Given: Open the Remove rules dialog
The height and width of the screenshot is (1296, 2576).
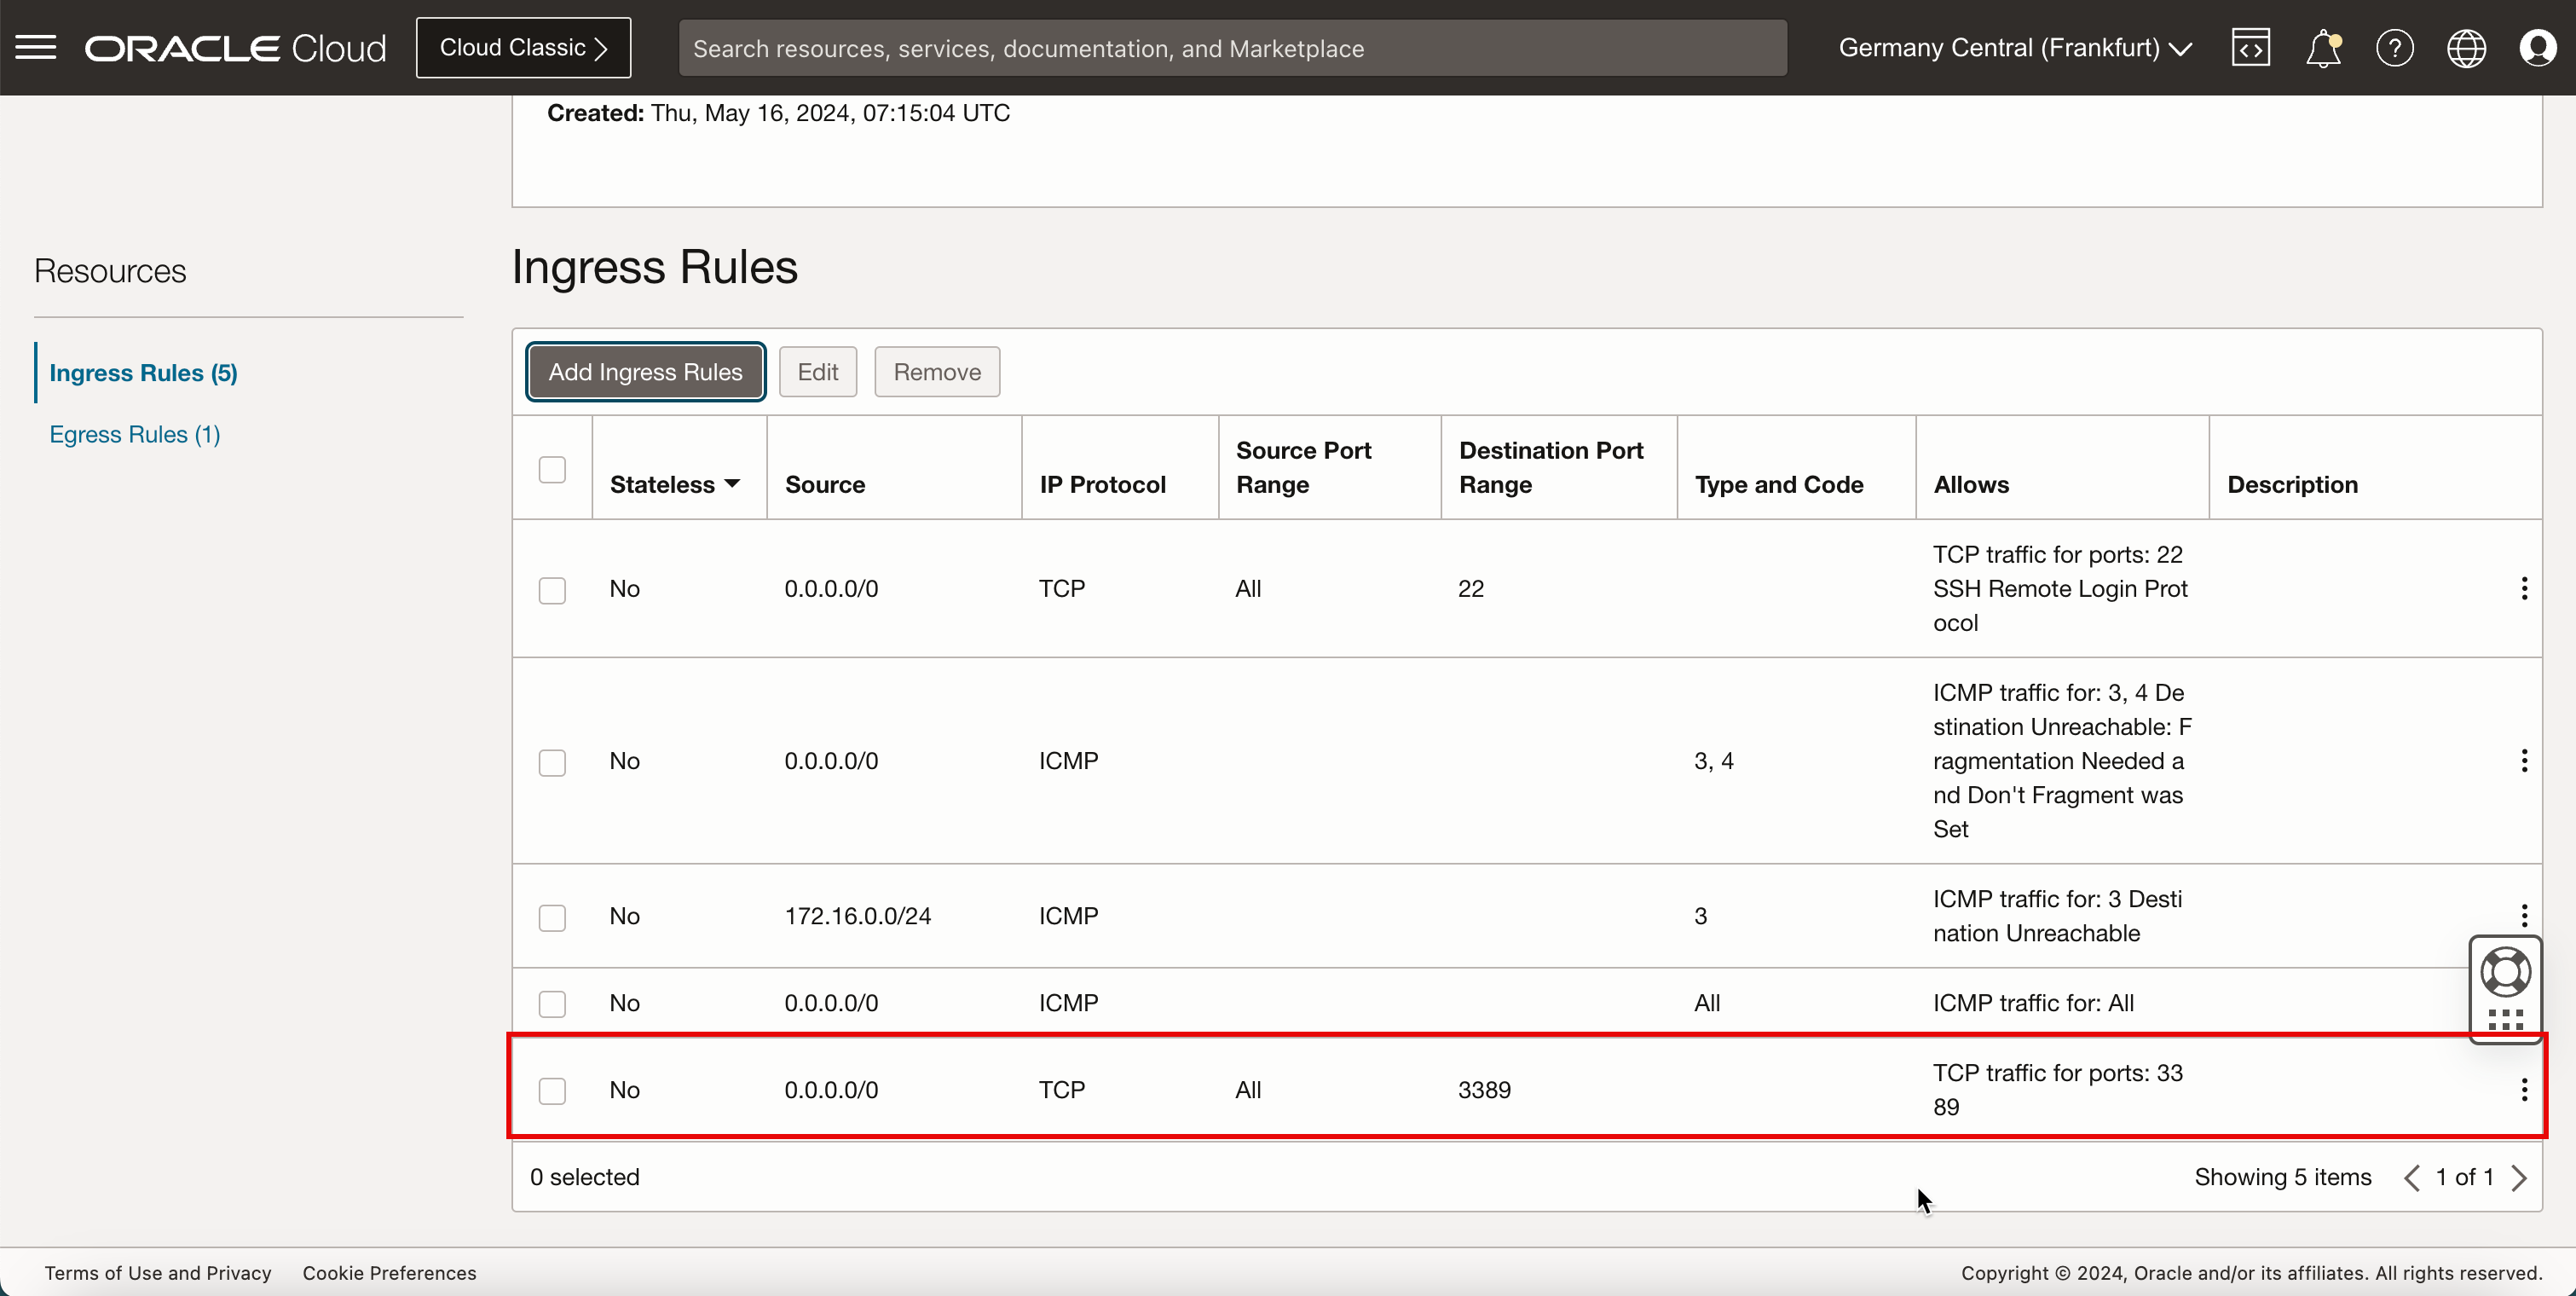Looking at the screenshot, I should (x=937, y=370).
